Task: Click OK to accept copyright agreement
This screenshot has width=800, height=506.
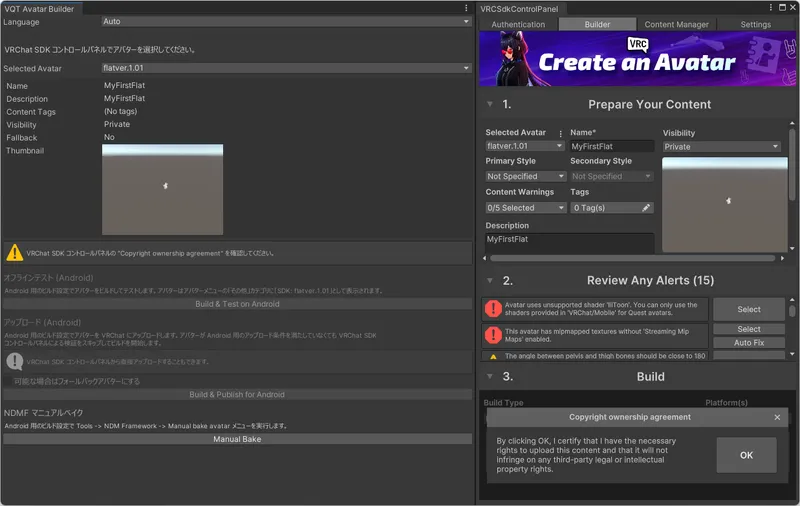Action: 746,455
